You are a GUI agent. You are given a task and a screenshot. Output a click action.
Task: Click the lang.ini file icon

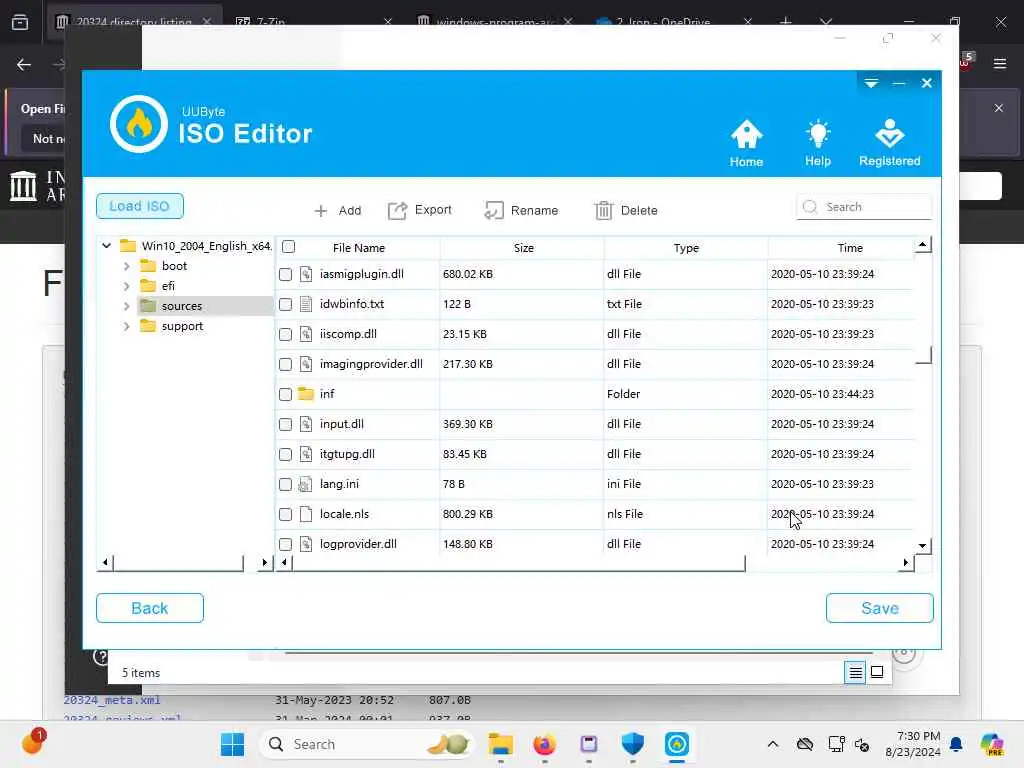[x=305, y=485]
